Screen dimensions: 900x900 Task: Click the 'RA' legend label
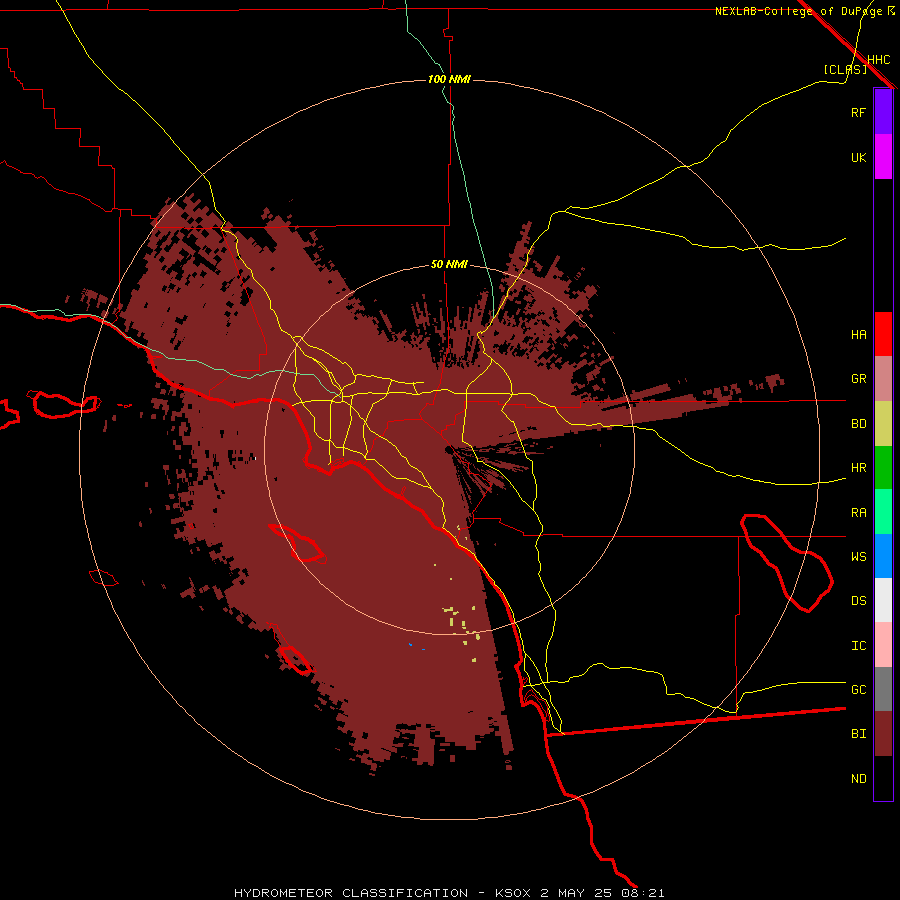[x=858, y=513]
